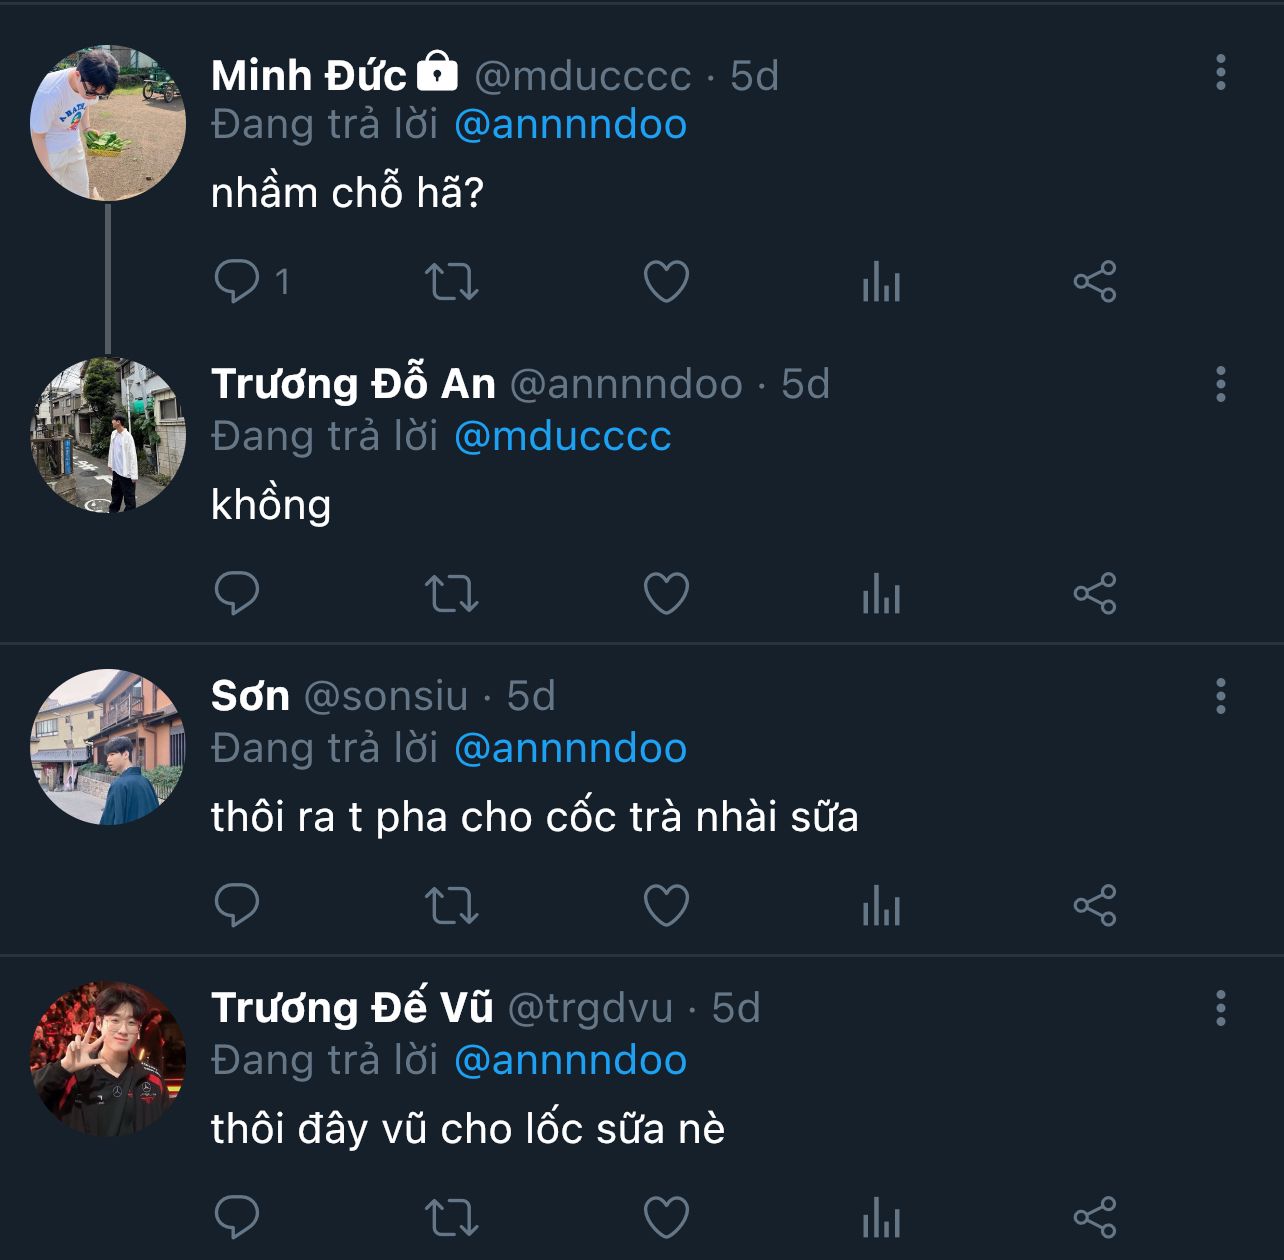This screenshot has width=1284, height=1260.
Task: Like Trương Đế Vũ's lốc sữa tweet
Action: tap(666, 1218)
